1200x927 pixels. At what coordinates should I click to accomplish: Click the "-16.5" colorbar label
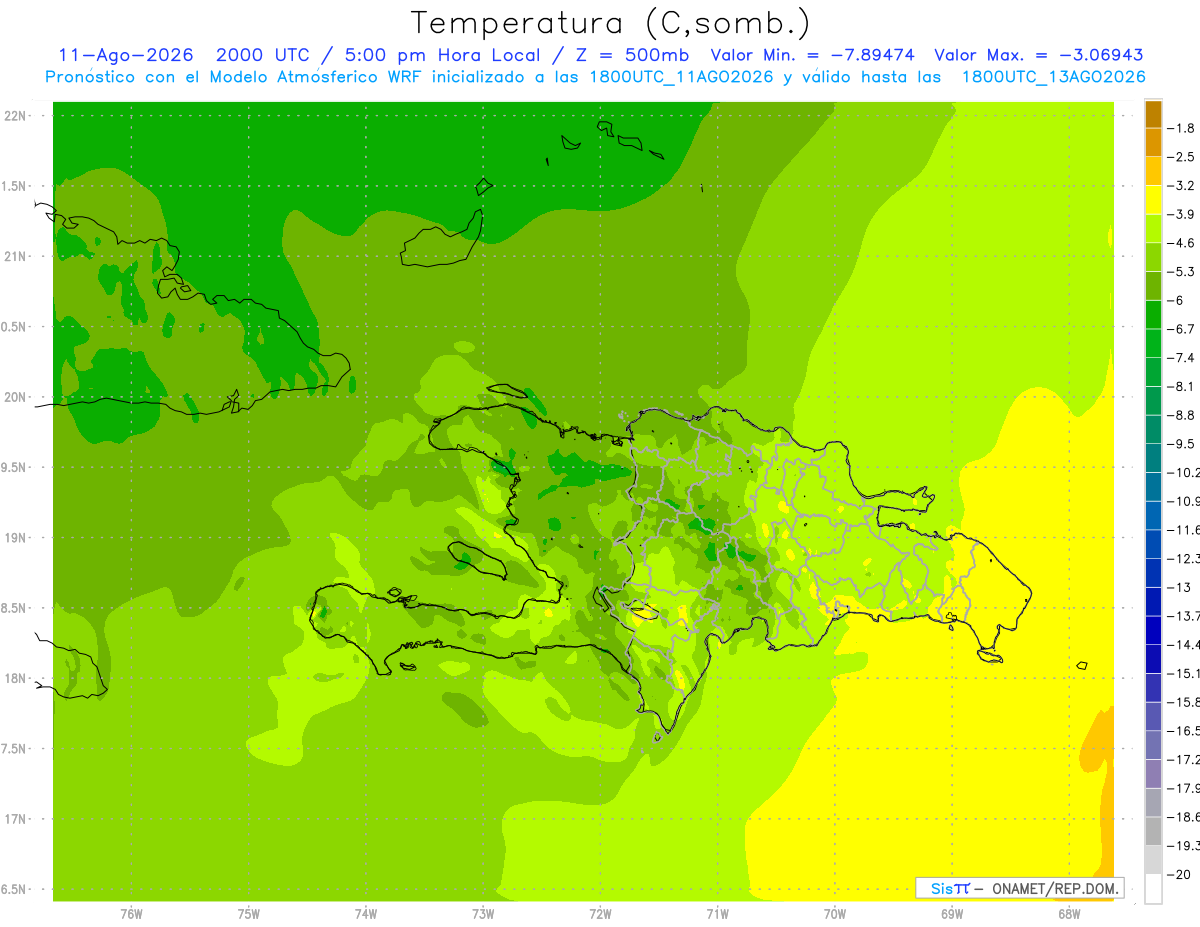tap(1184, 731)
